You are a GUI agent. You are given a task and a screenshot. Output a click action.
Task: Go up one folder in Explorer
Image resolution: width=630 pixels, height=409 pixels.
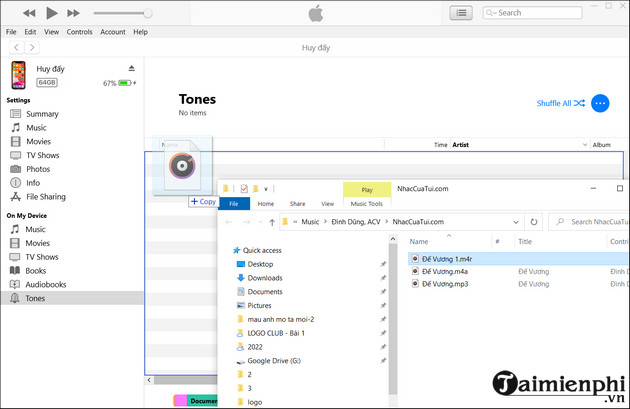[272, 222]
